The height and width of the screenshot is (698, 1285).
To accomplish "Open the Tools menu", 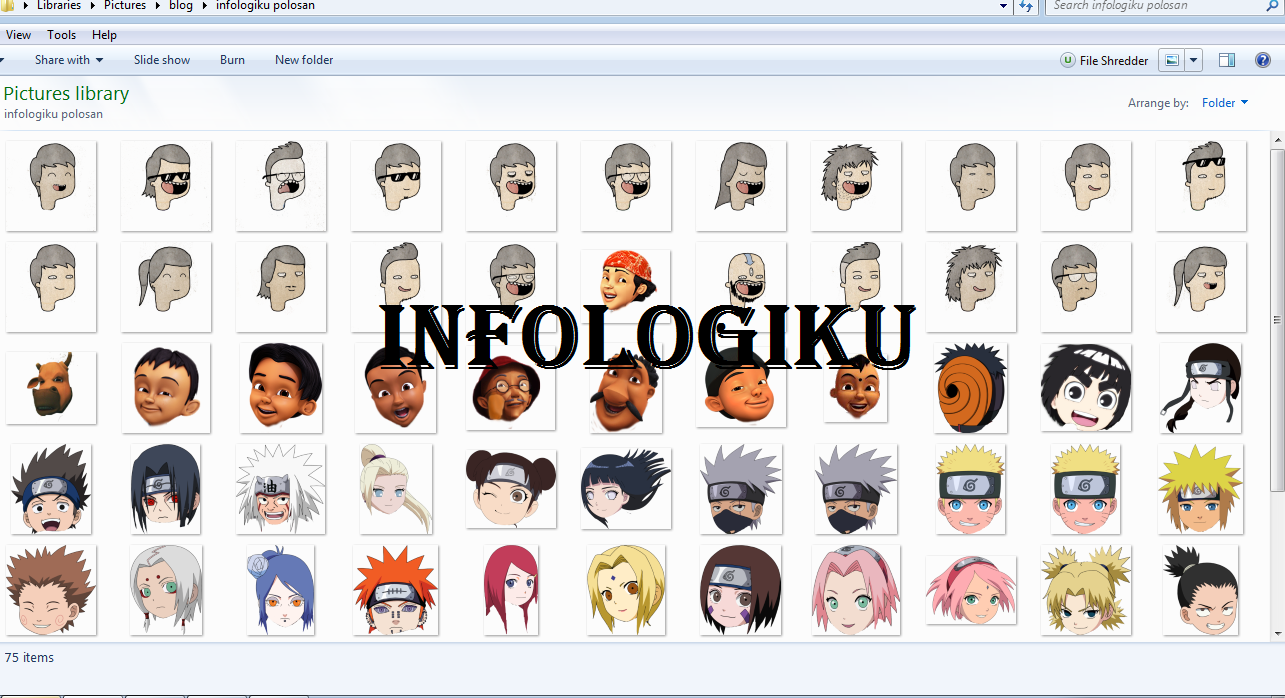I will pos(61,35).
